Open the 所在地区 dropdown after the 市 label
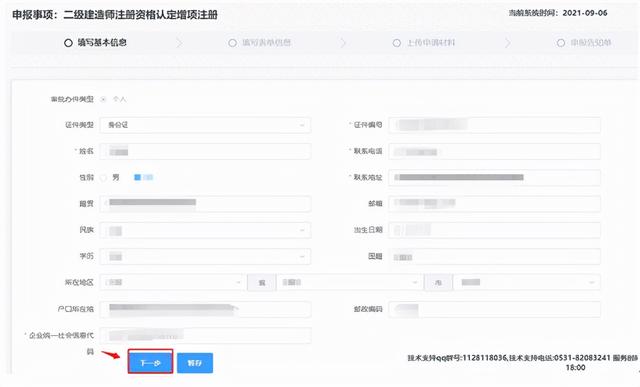The image size is (640, 387). pyautogui.click(x=527, y=282)
